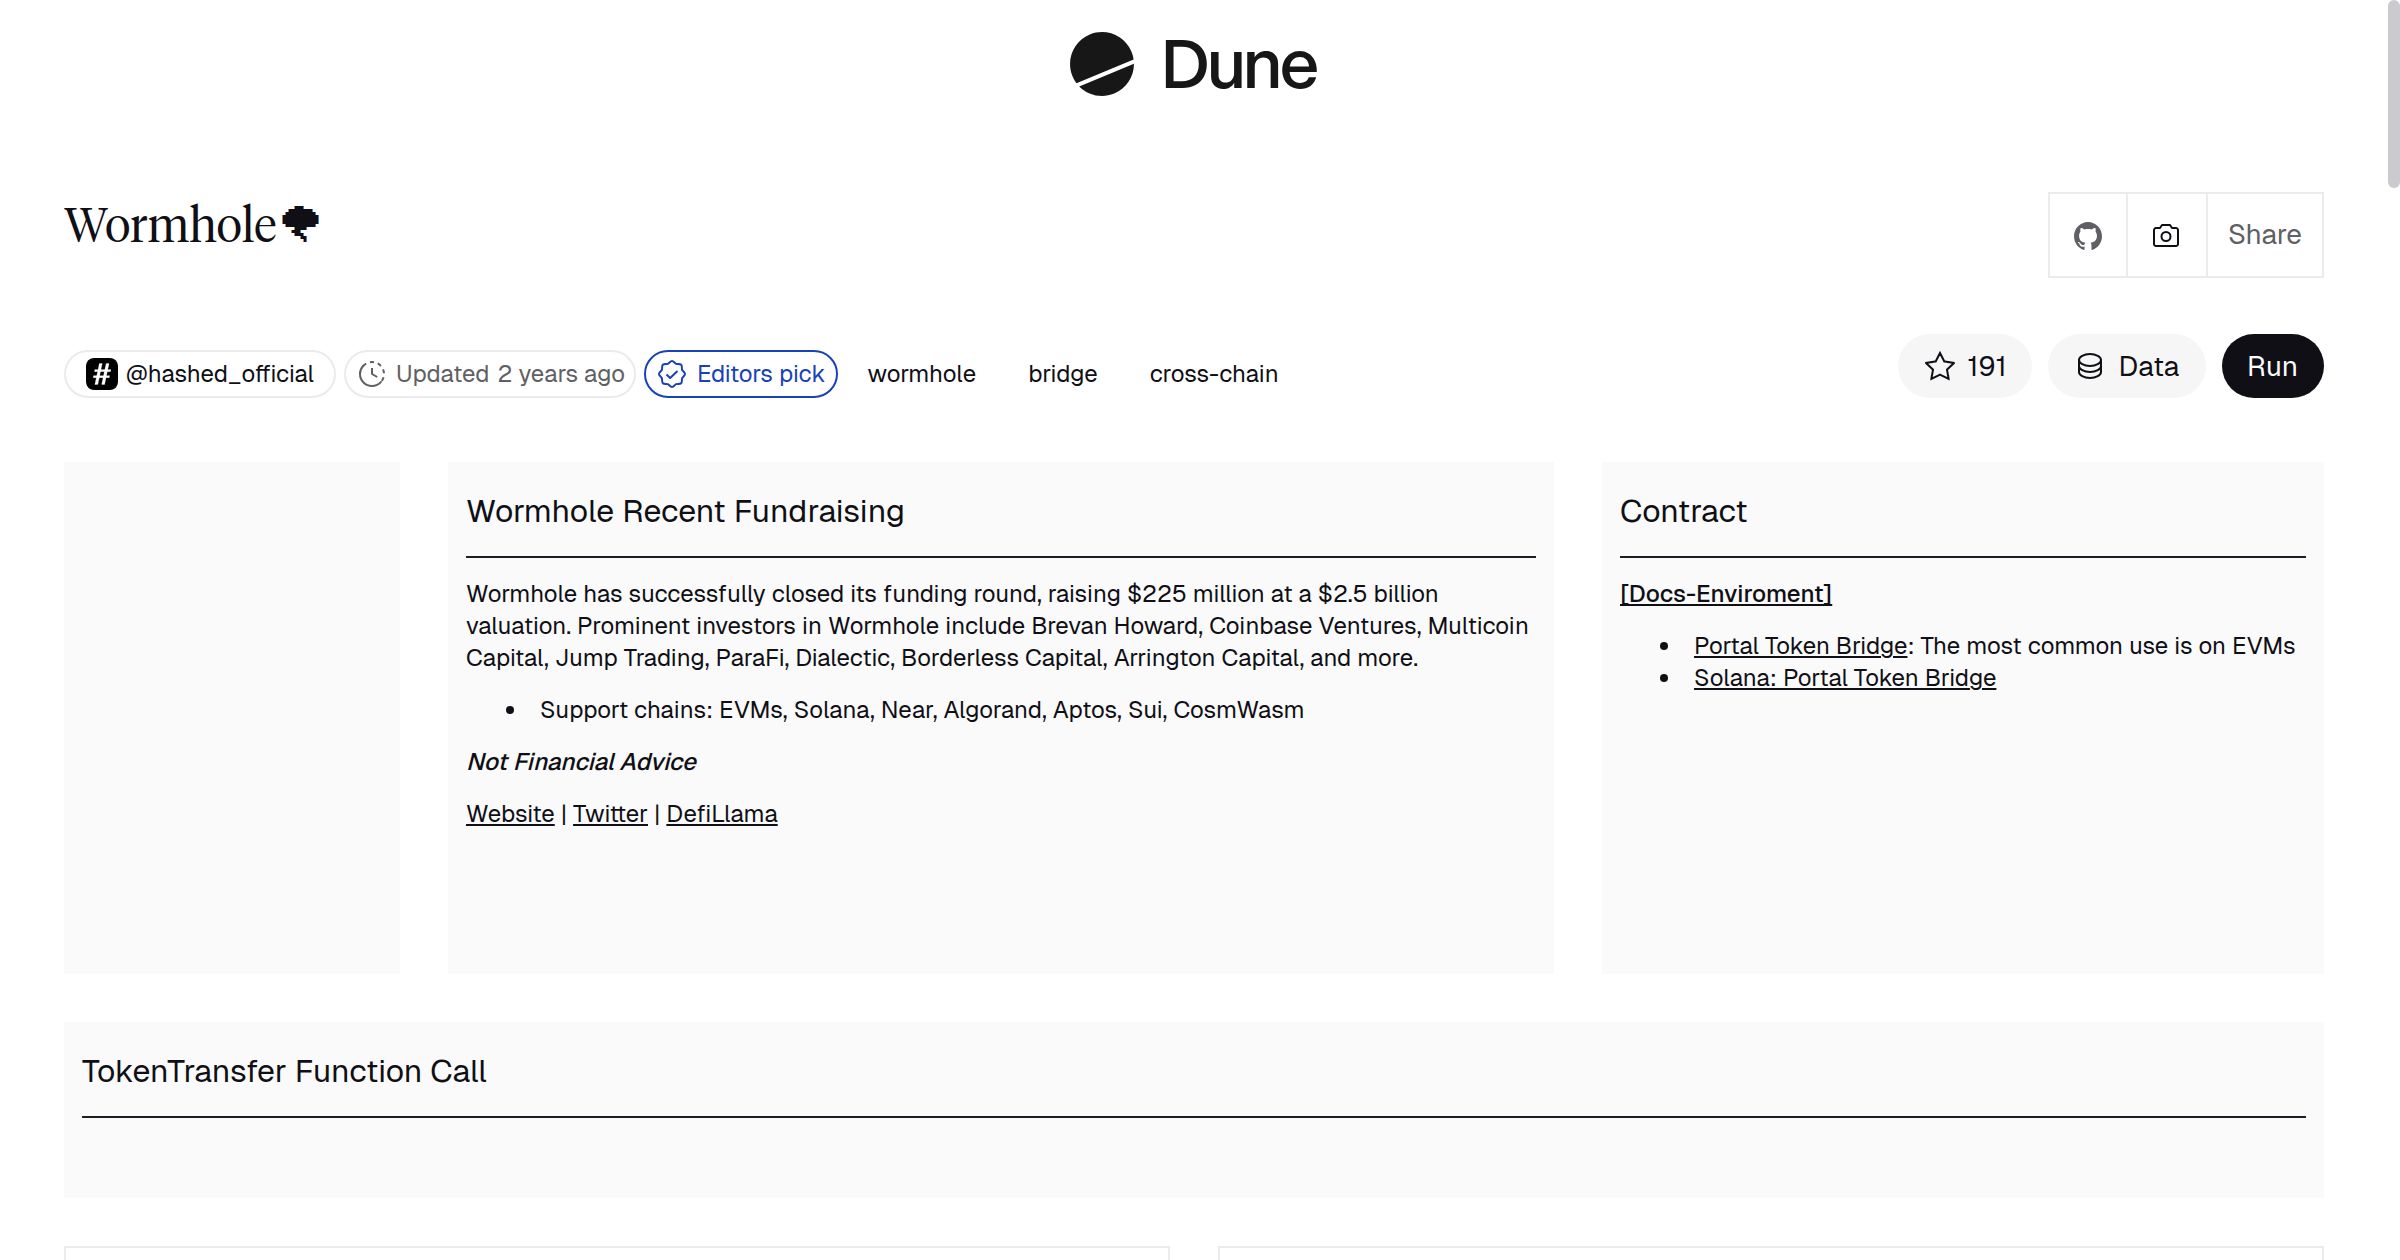Viewport: 2400px width, 1260px height.
Task: Click the page vertical scrollbar
Action: [2392, 95]
